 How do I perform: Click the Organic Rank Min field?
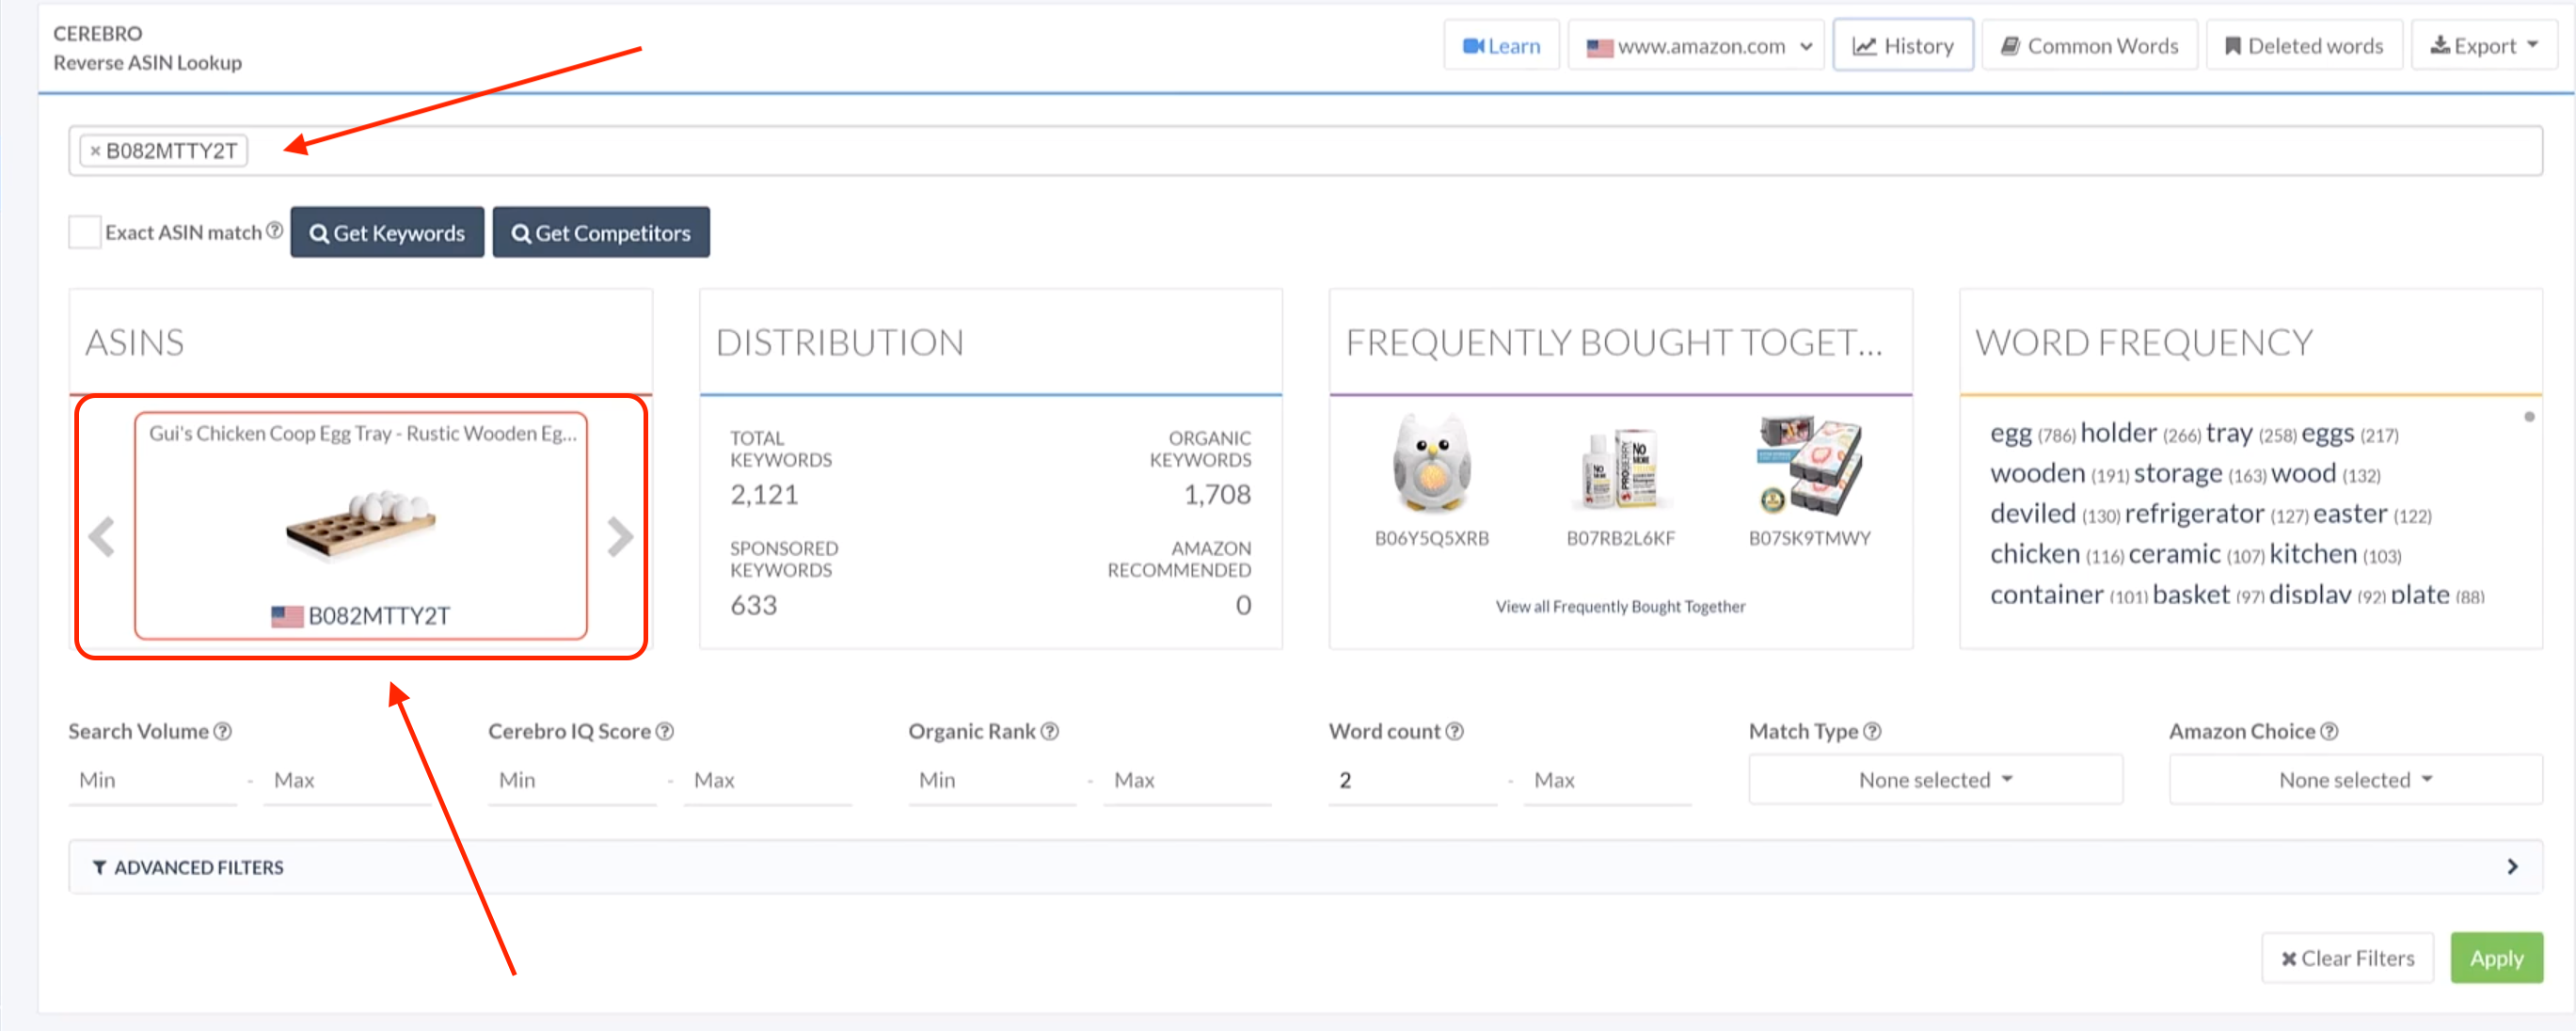pos(992,780)
